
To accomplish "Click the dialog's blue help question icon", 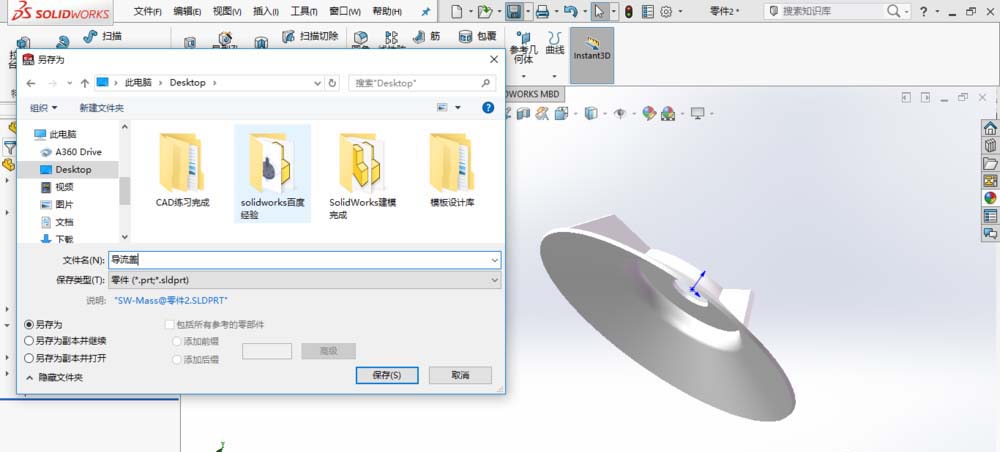I will coord(488,107).
